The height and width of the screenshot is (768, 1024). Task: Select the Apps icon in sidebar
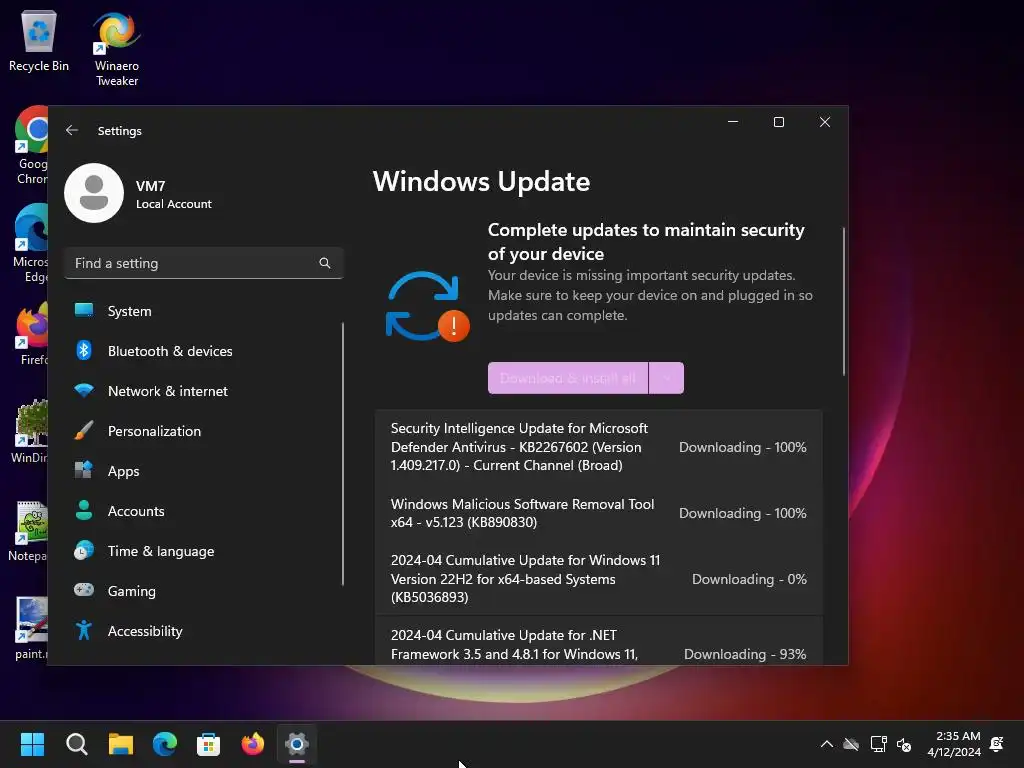84,470
